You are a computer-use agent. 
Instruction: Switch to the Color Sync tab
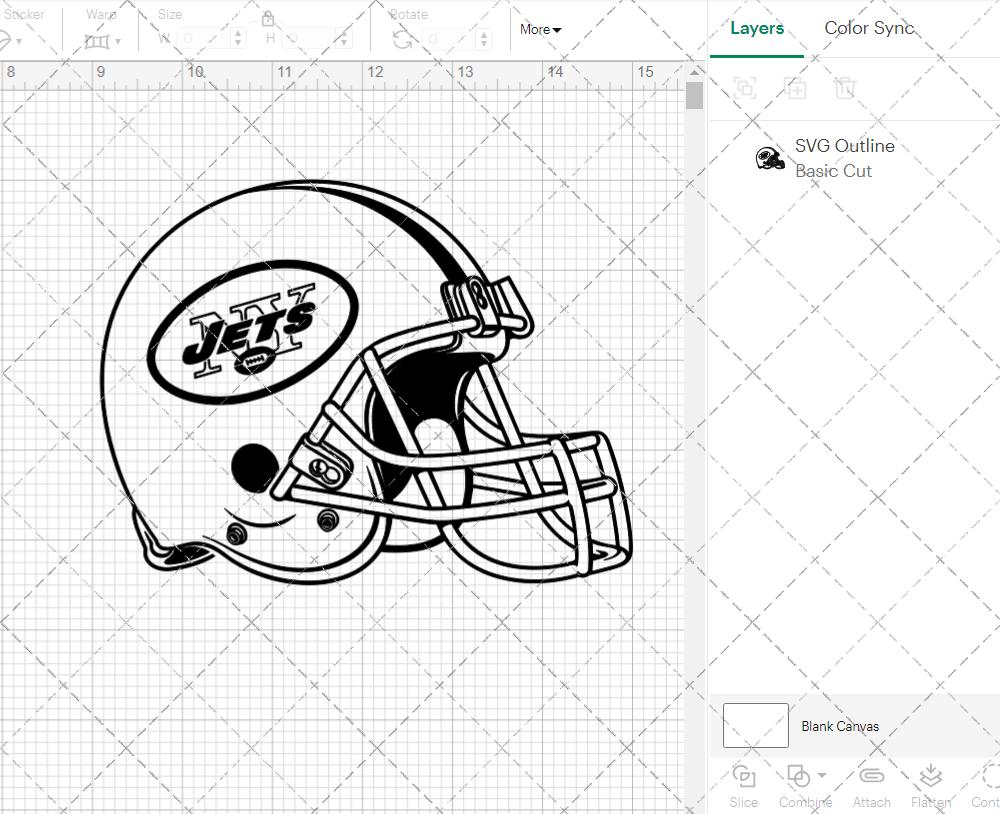tap(869, 28)
